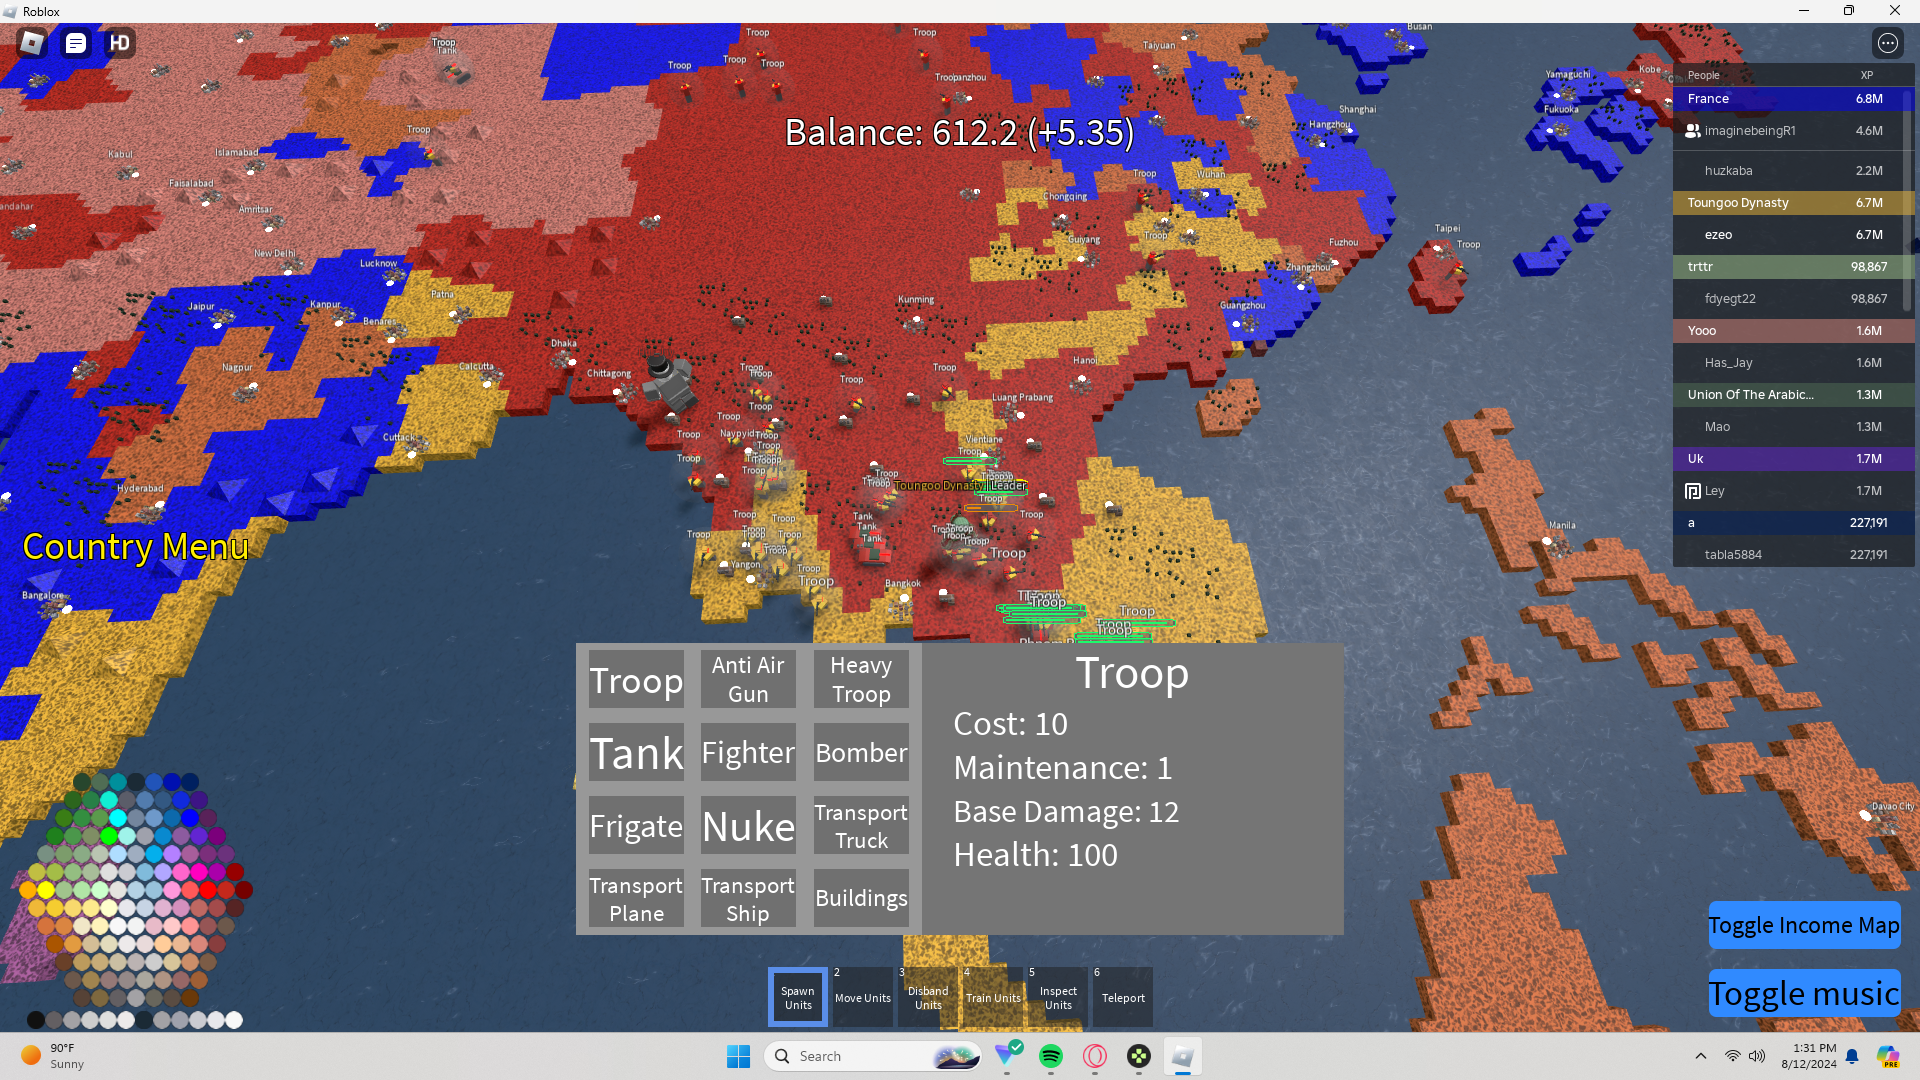
Task: Toggle the Income Map
Action: point(1803,925)
